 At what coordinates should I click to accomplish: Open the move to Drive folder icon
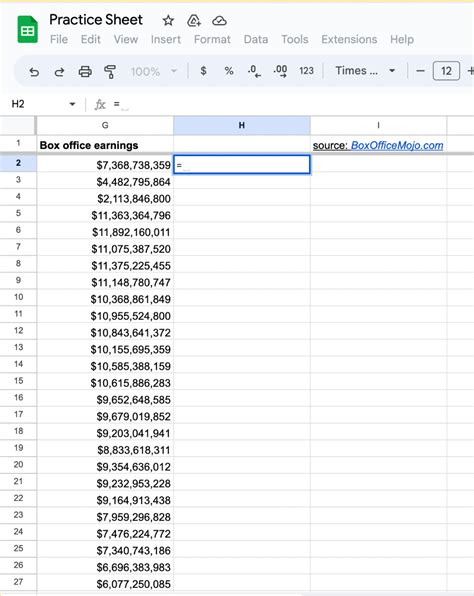[x=194, y=21]
